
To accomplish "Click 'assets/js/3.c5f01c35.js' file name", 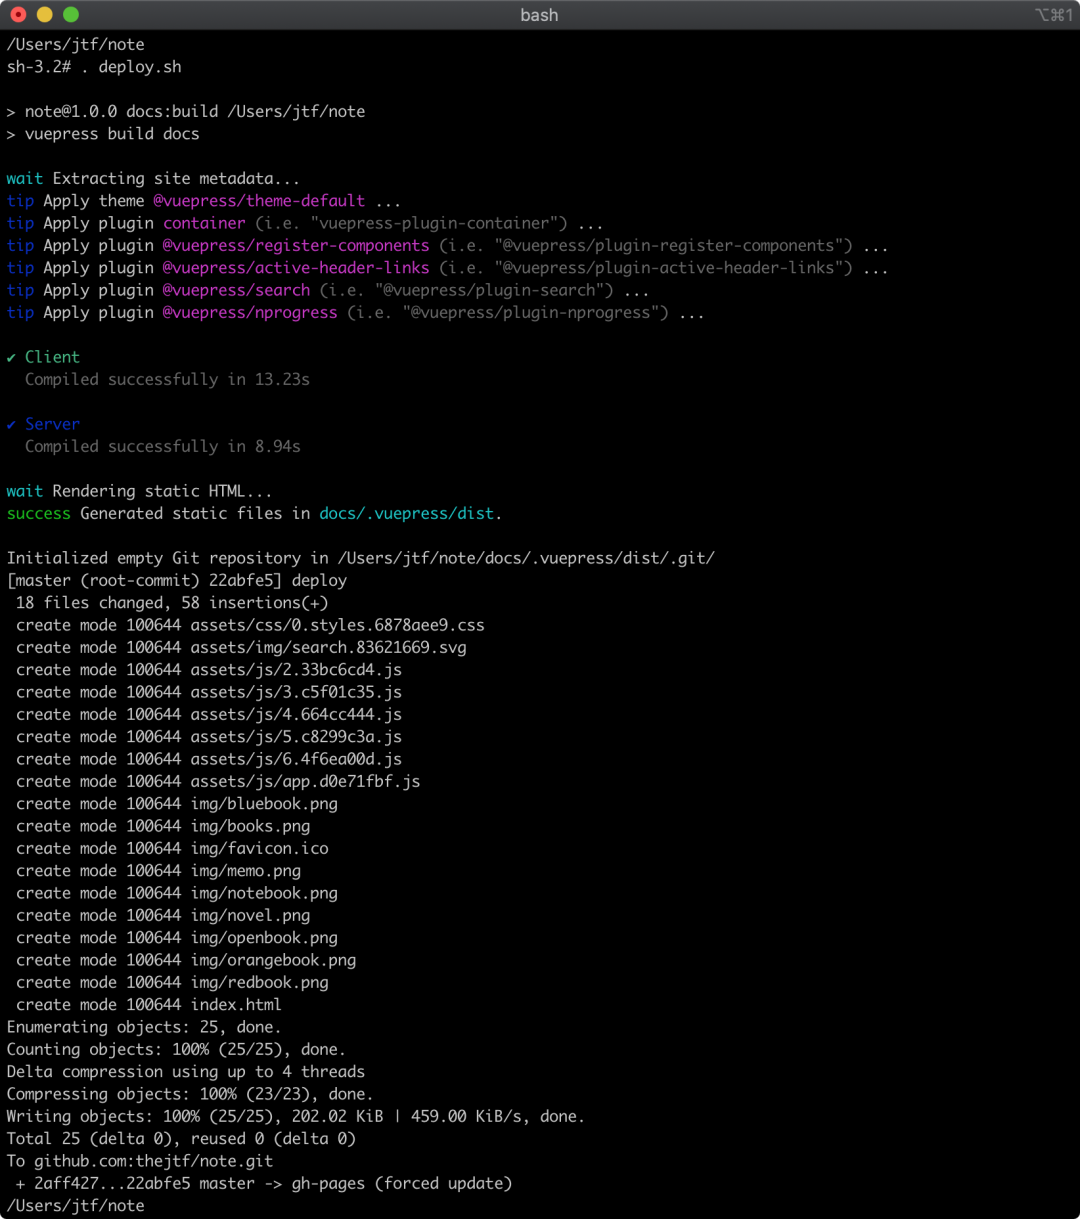I will pos(296,692).
